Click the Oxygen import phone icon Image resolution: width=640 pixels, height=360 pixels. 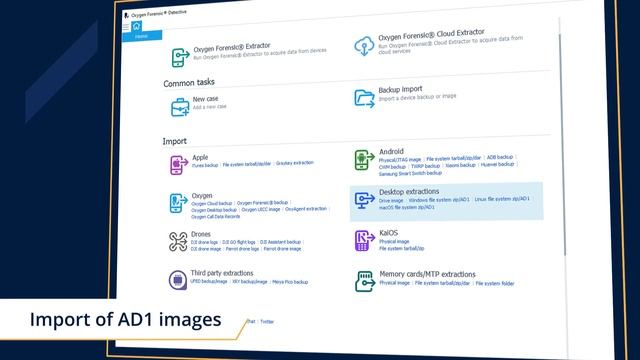point(178,203)
